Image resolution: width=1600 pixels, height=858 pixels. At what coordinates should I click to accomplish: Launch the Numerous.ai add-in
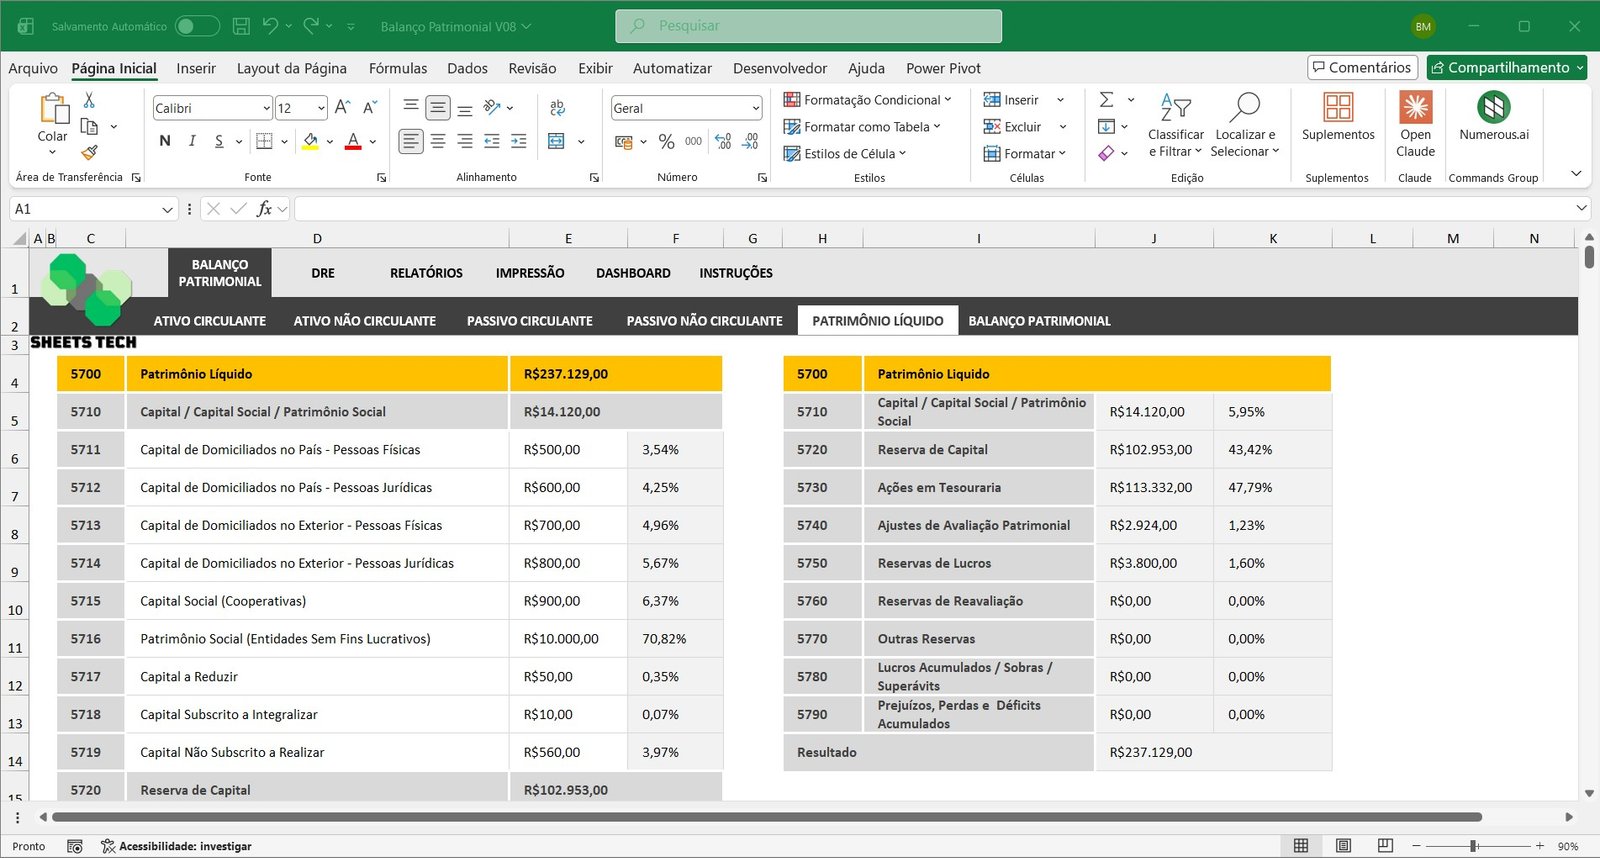(1493, 117)
